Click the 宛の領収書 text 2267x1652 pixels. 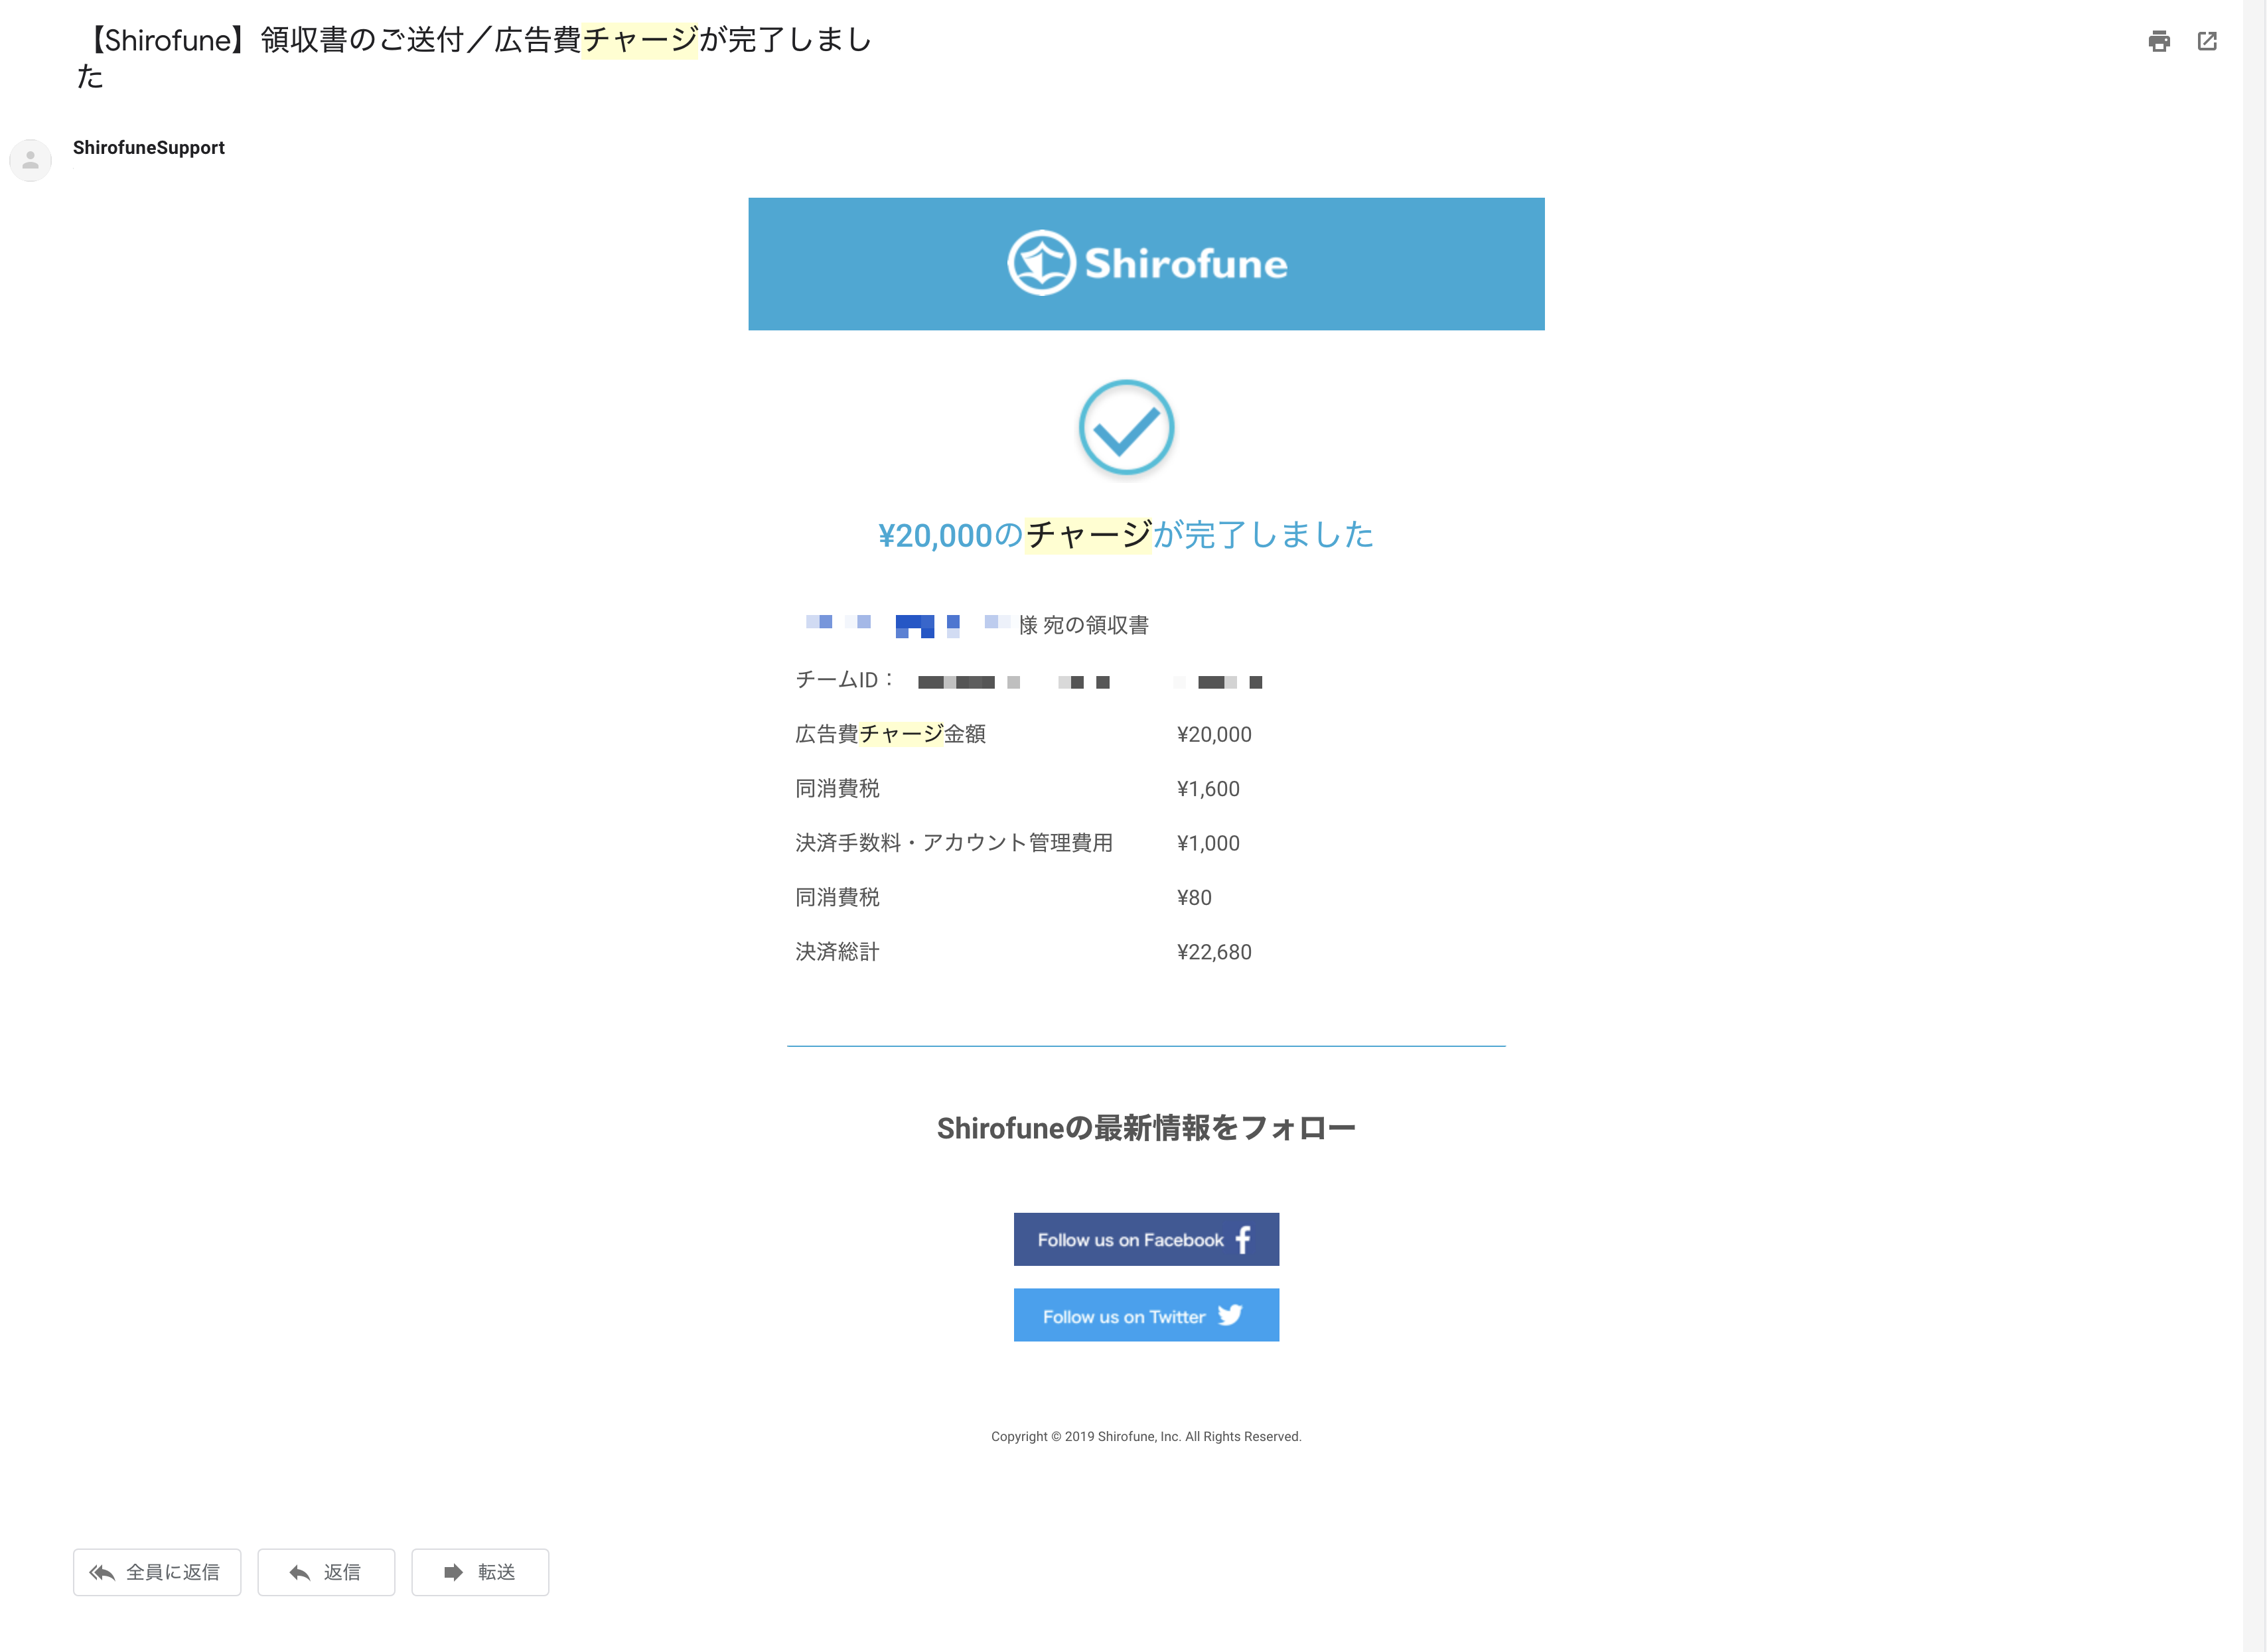point(1096,625)
